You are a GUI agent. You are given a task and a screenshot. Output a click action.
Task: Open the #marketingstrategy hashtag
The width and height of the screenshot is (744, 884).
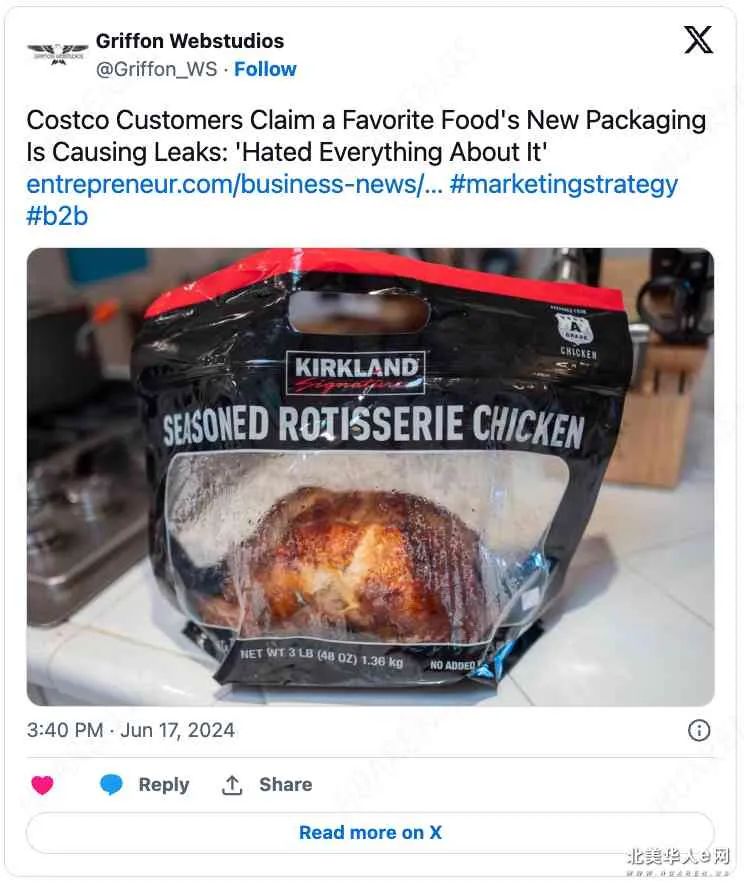[564, 185]
